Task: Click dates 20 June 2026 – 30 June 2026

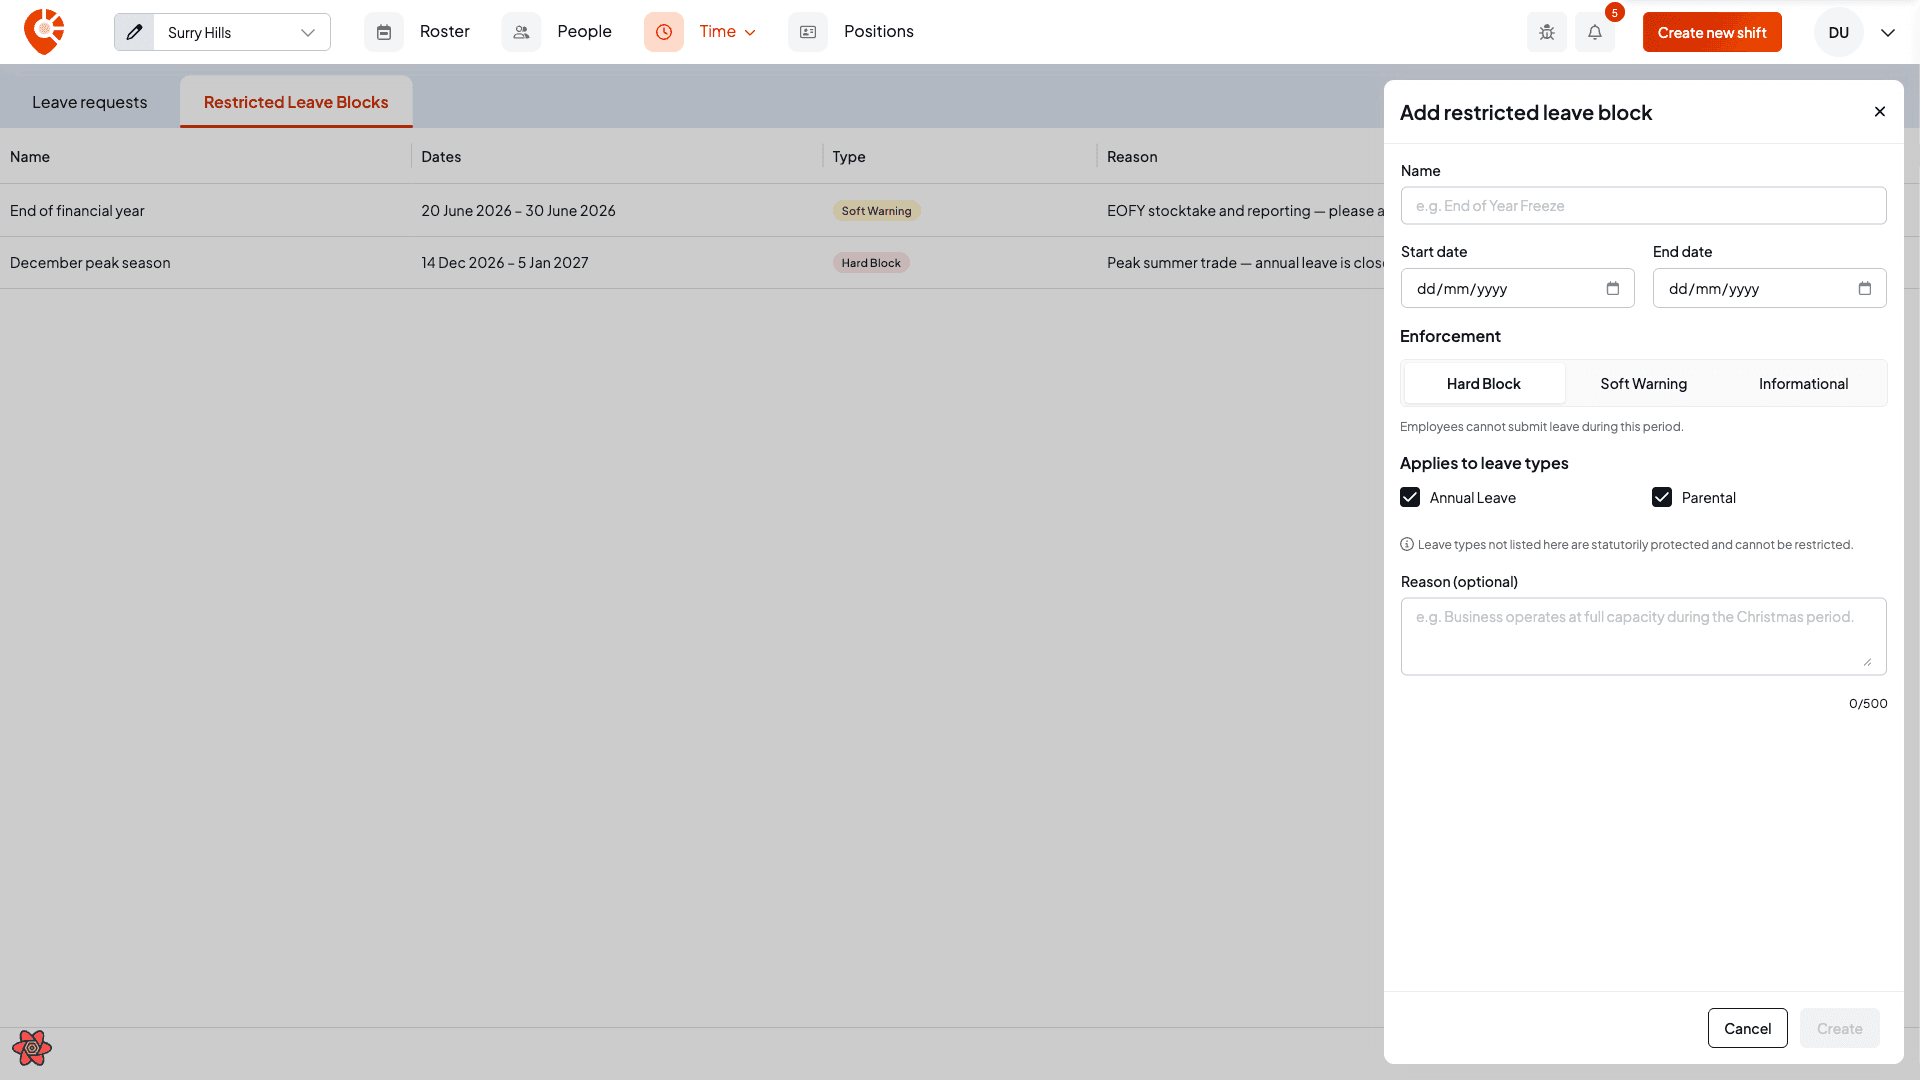Action: click(x=518, y=210)
